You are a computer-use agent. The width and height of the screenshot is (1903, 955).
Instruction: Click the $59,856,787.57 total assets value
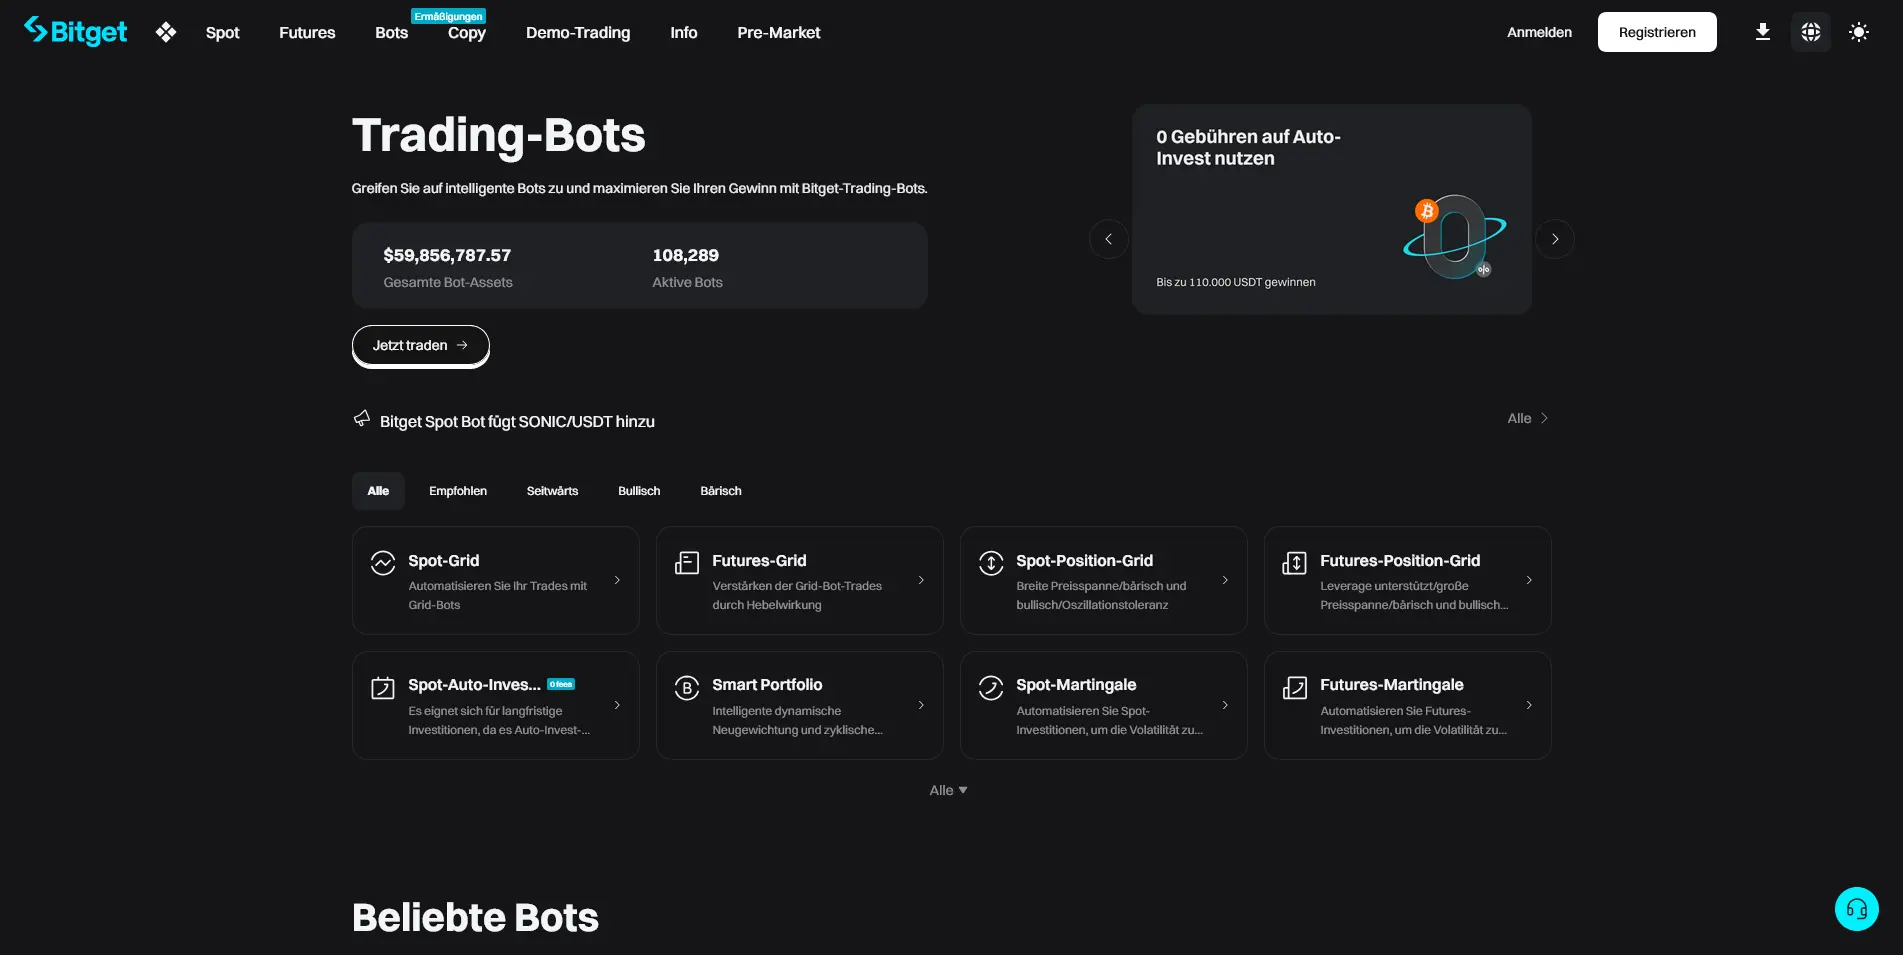pyautogui.click(x=447, y=256)
